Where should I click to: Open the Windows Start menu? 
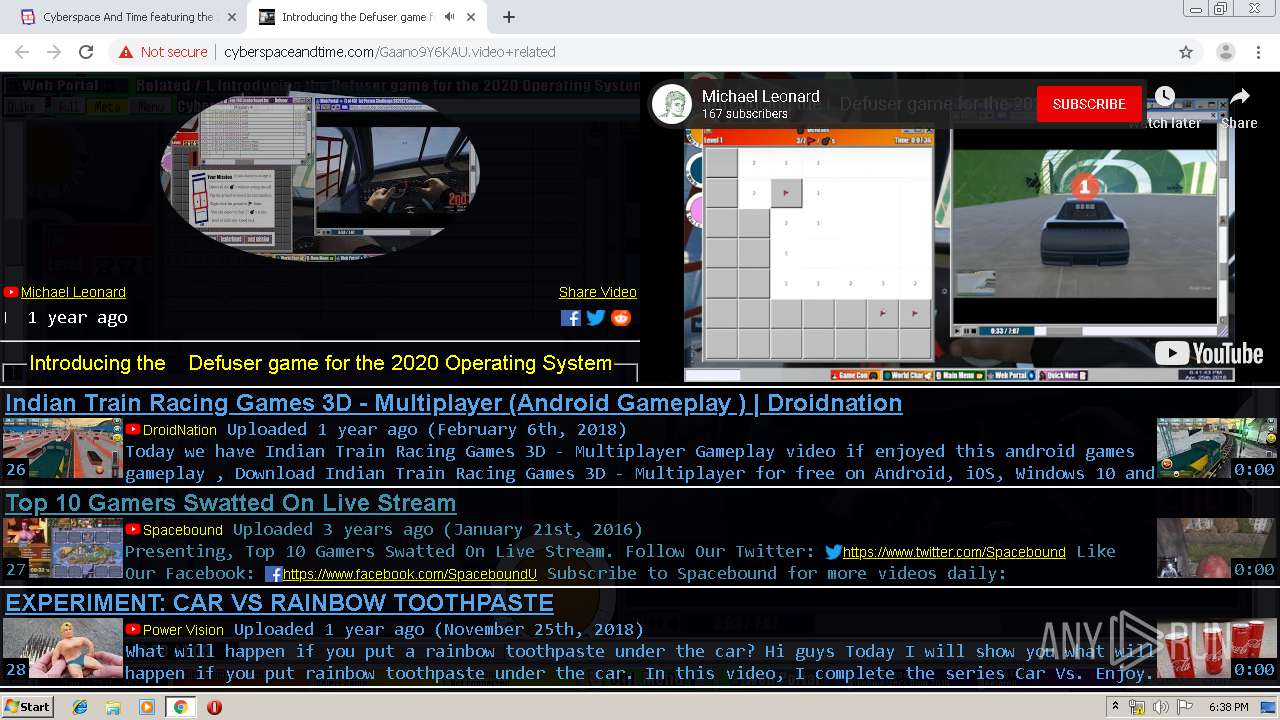coord(28,706)
